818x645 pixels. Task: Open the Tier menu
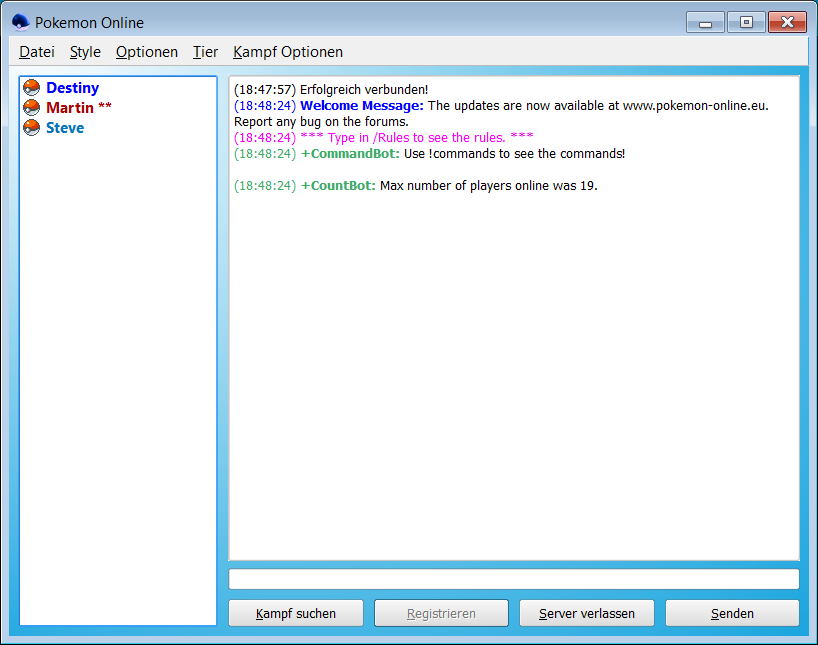coord(205,52)
